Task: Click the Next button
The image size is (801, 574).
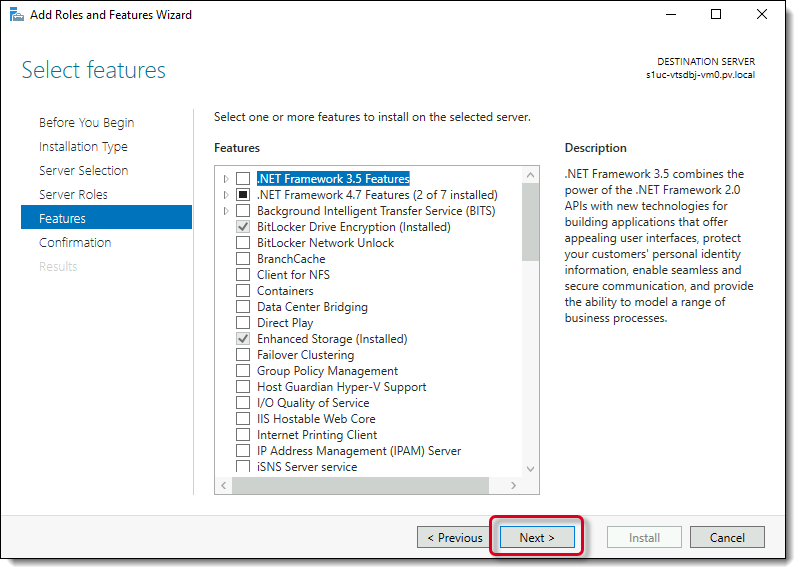Action: pos(537,538)
